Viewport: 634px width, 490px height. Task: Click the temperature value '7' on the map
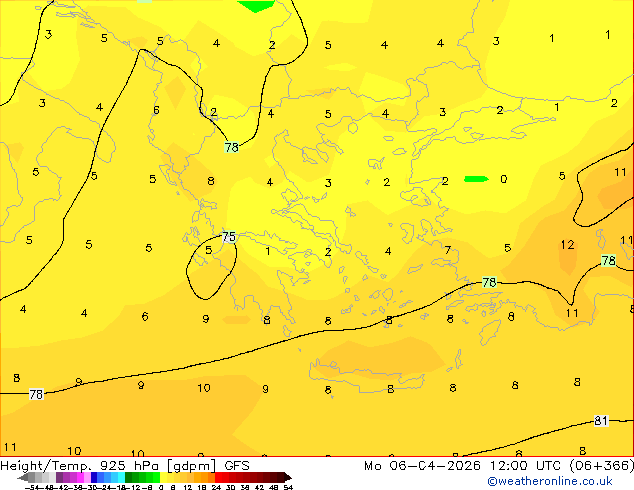tap(448, 250)
